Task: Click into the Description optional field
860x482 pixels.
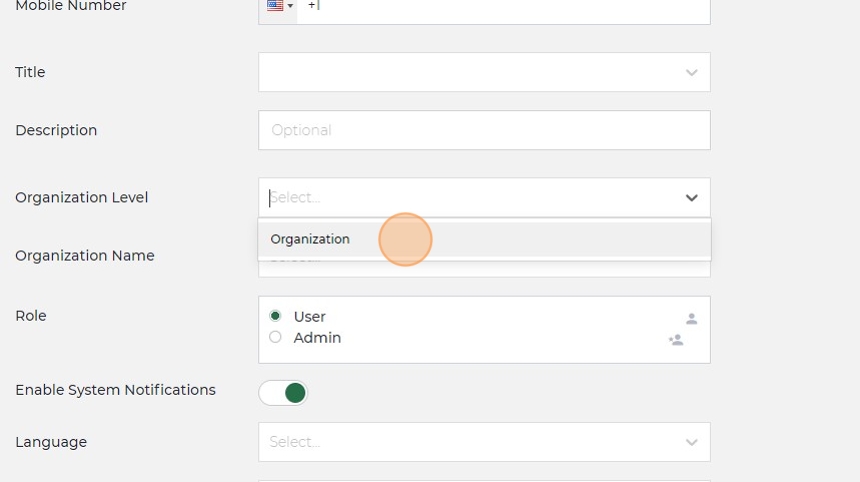Action: [484, 130]
